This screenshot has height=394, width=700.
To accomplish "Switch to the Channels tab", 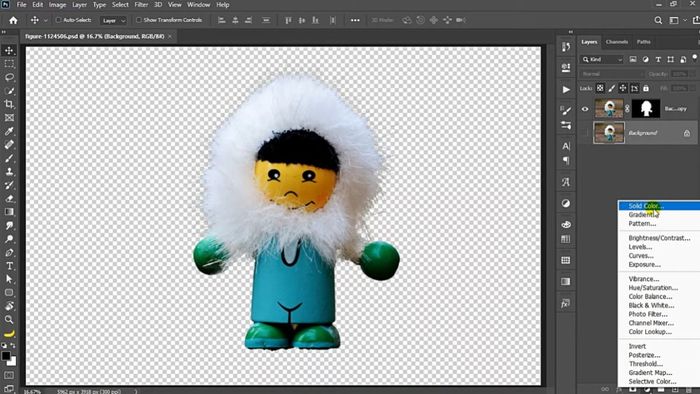I will [617, 42].
